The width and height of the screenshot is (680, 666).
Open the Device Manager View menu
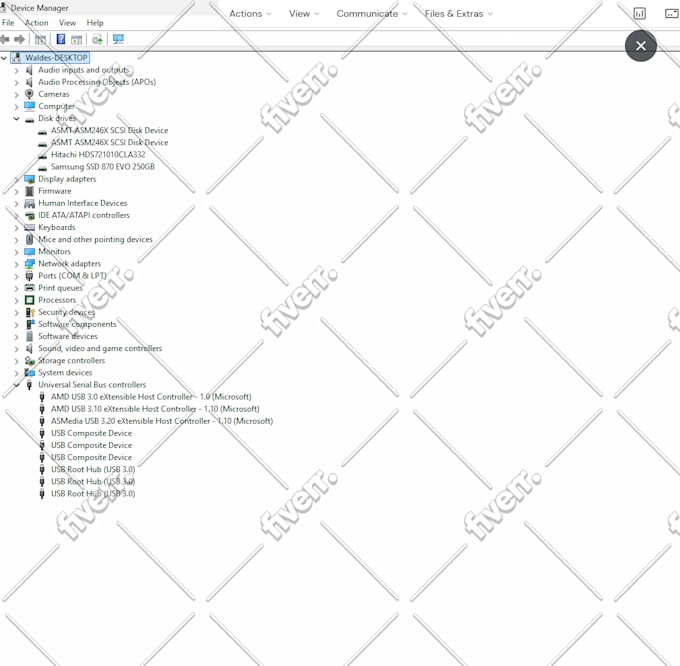pyautogui.click(x=68, y=23)
